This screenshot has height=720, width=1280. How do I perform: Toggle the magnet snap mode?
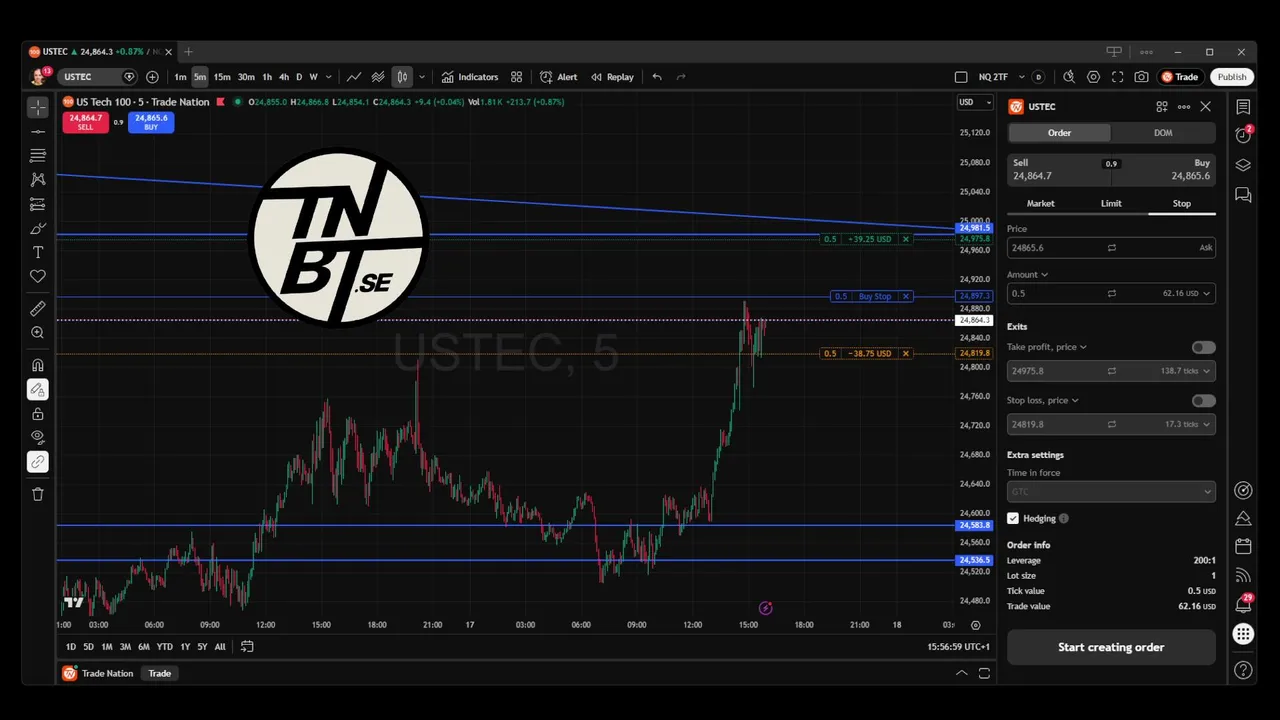pos(38,365)
